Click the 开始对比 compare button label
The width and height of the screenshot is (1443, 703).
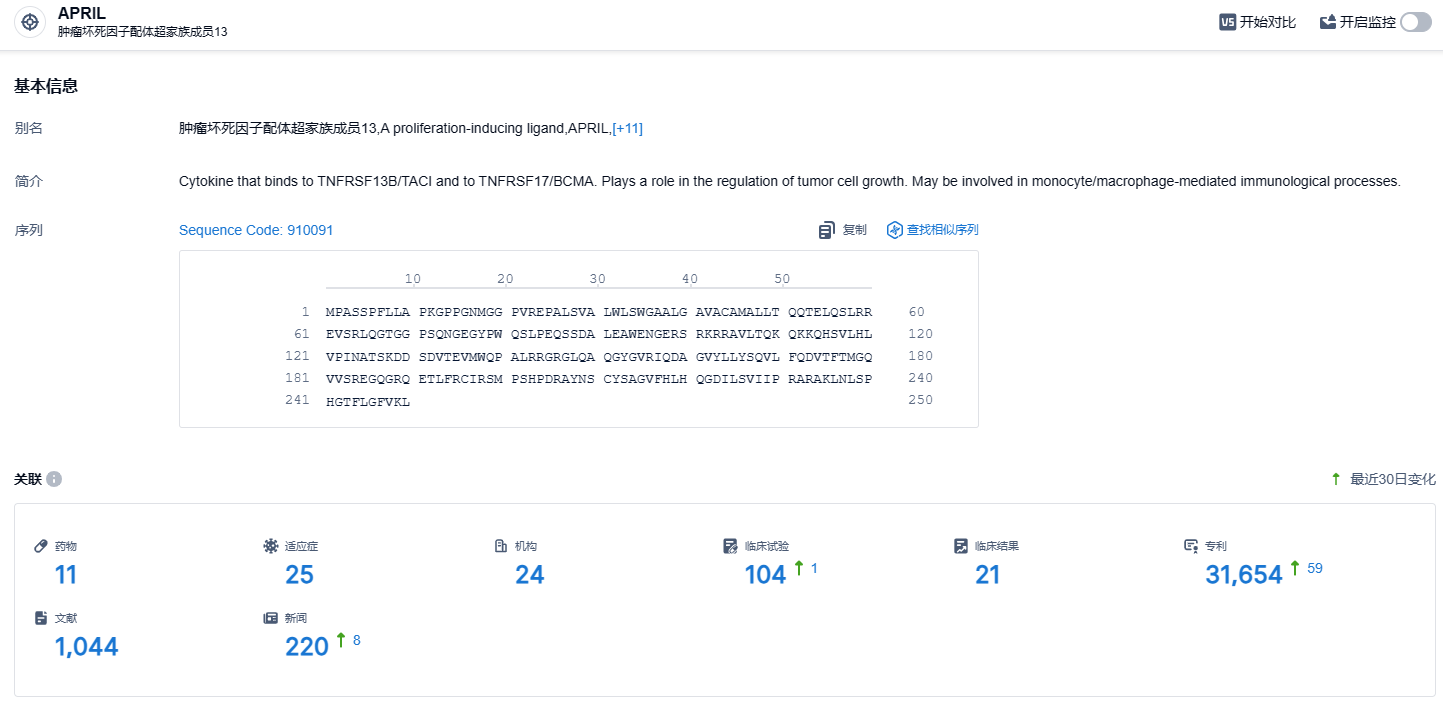tap(1267, 22)
